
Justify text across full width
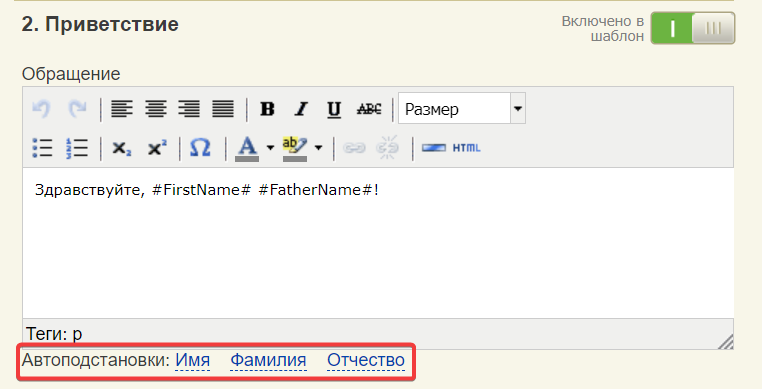tap(223, 108)
